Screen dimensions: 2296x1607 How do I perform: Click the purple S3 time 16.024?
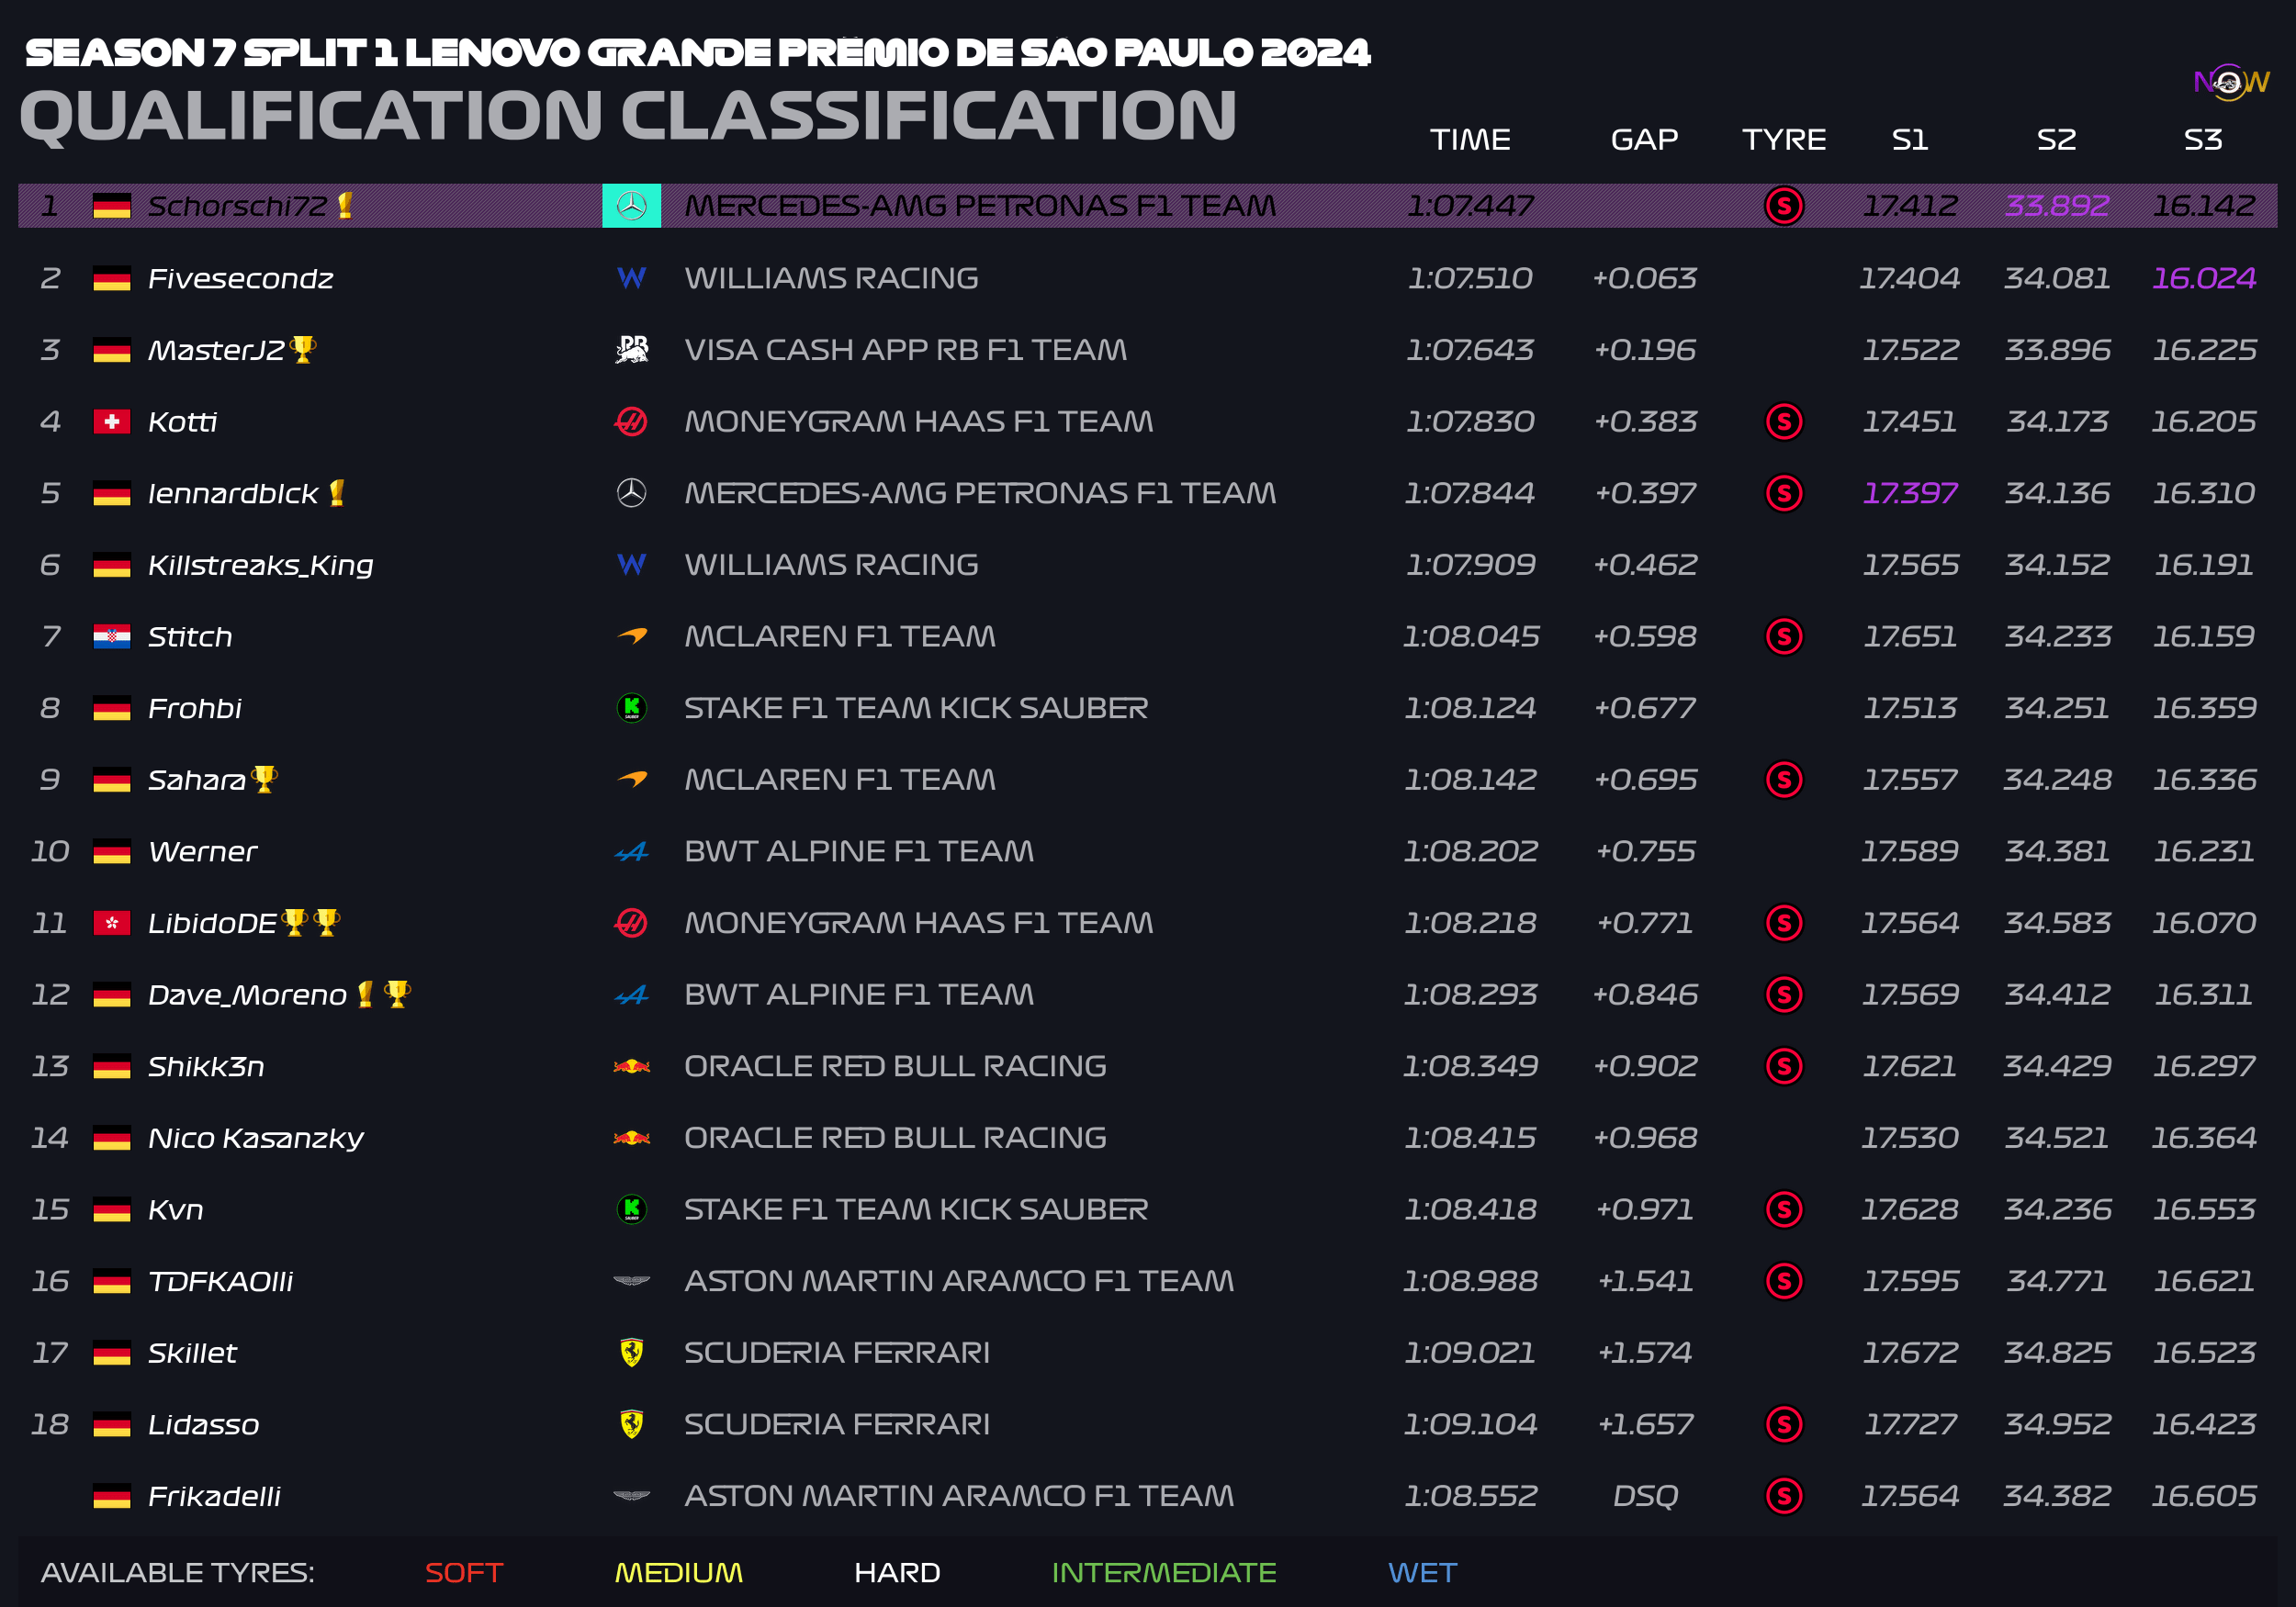[2203, 278]
